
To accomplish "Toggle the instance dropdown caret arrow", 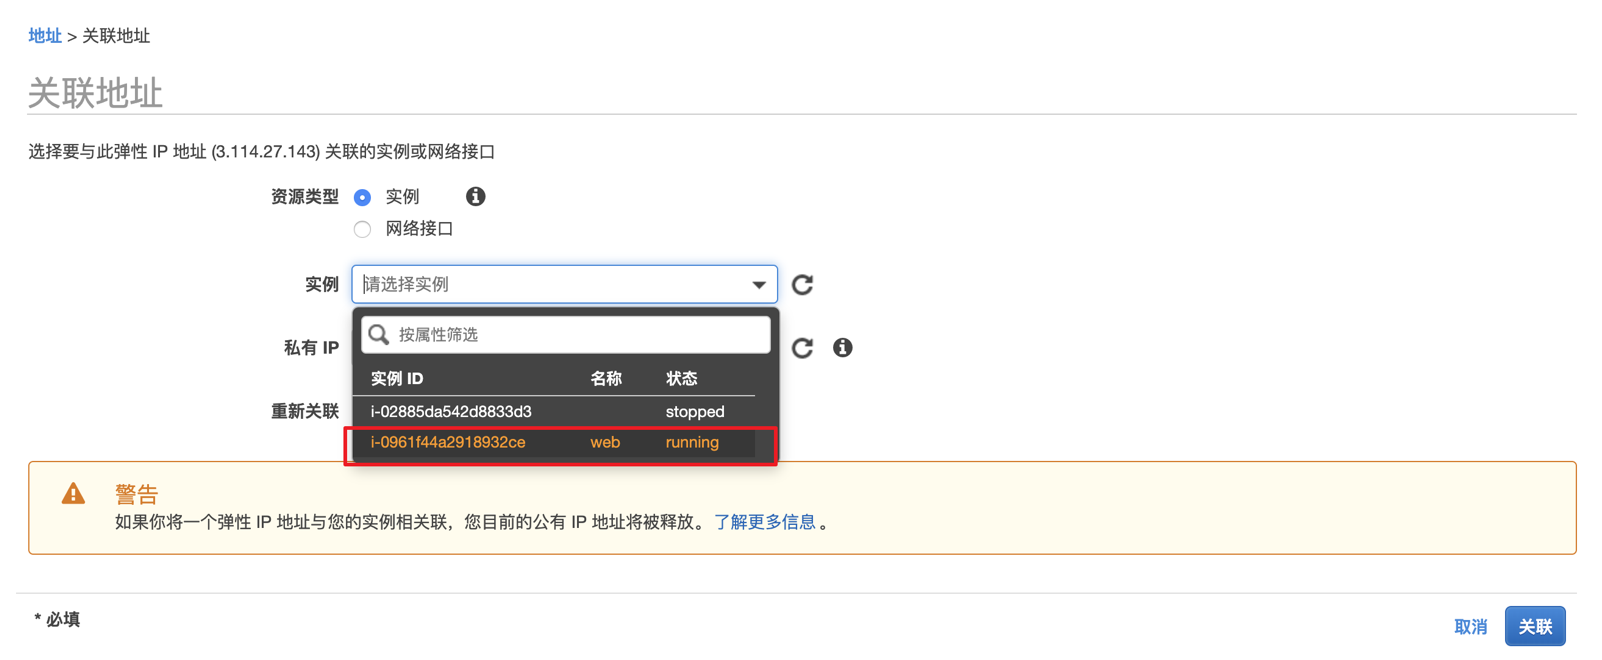I will point(759,285).
